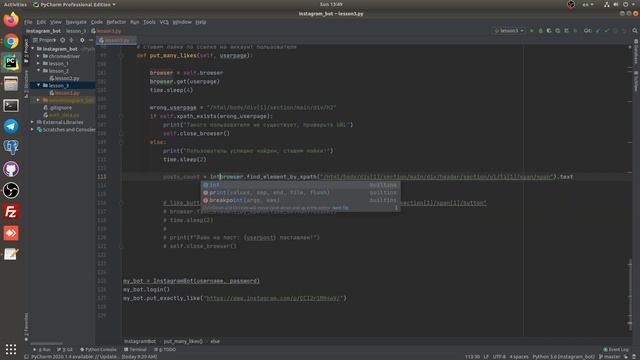Open the Refactor menu
This screenshot has height=360, width=640.
(x=116, y=22)
